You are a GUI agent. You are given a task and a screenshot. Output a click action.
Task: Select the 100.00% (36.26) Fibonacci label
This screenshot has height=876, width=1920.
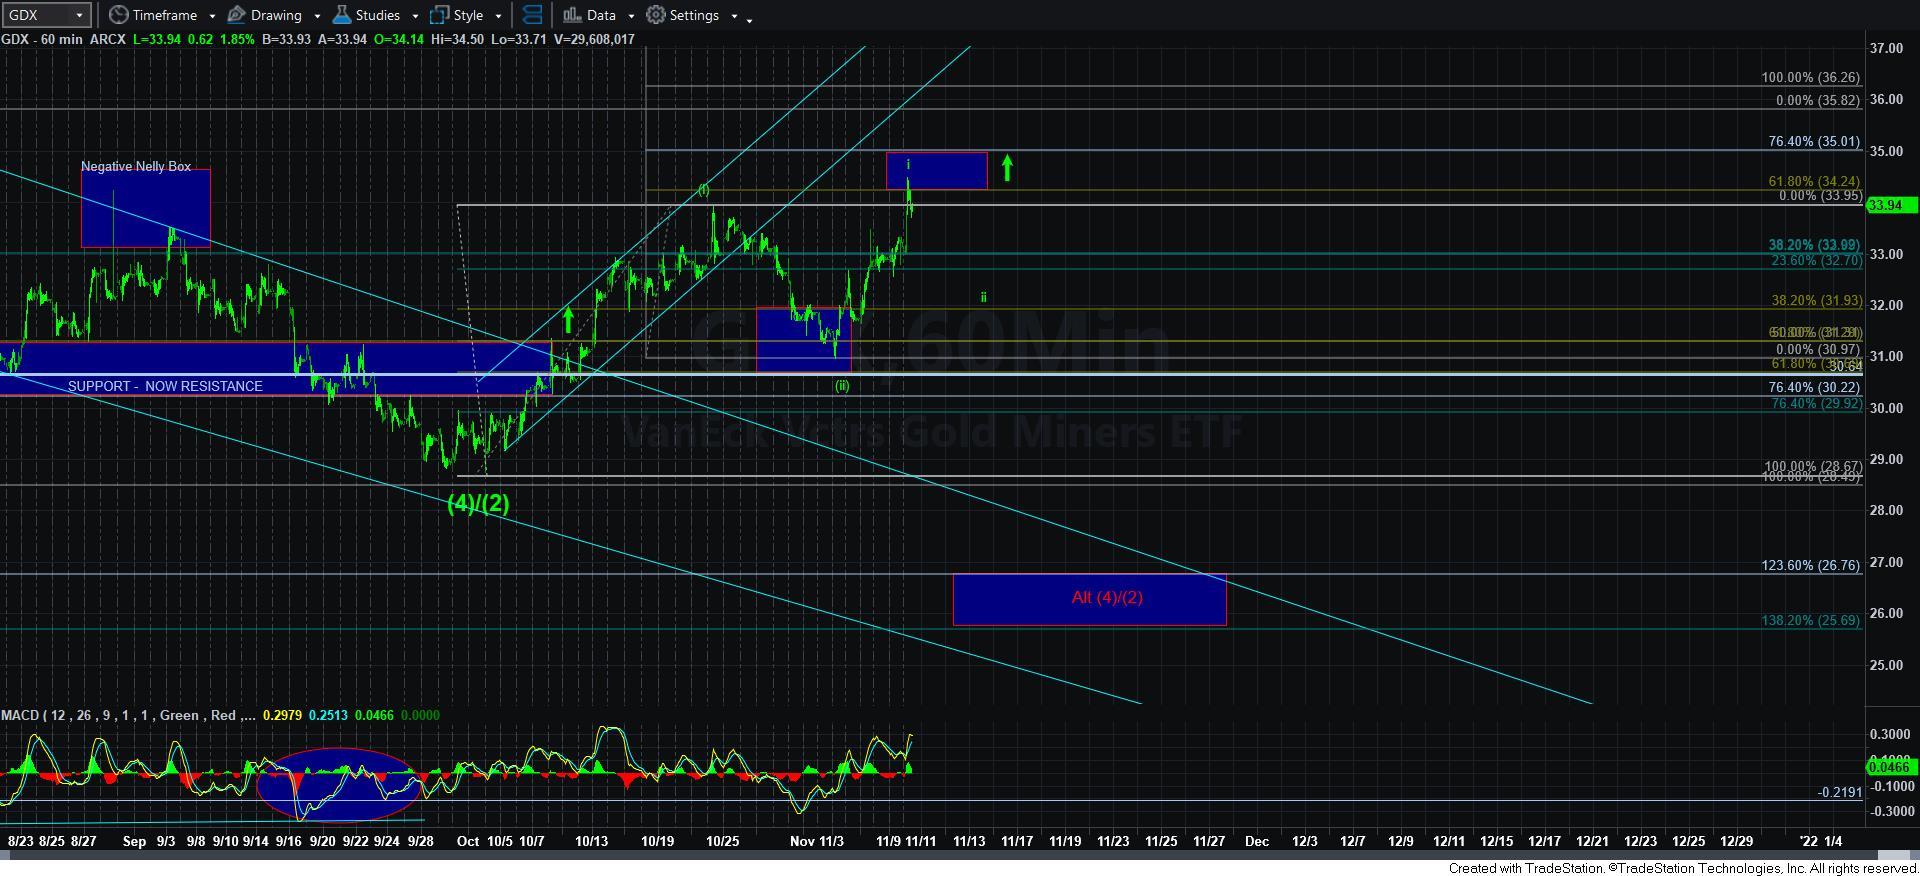[x=1811, y=77]
